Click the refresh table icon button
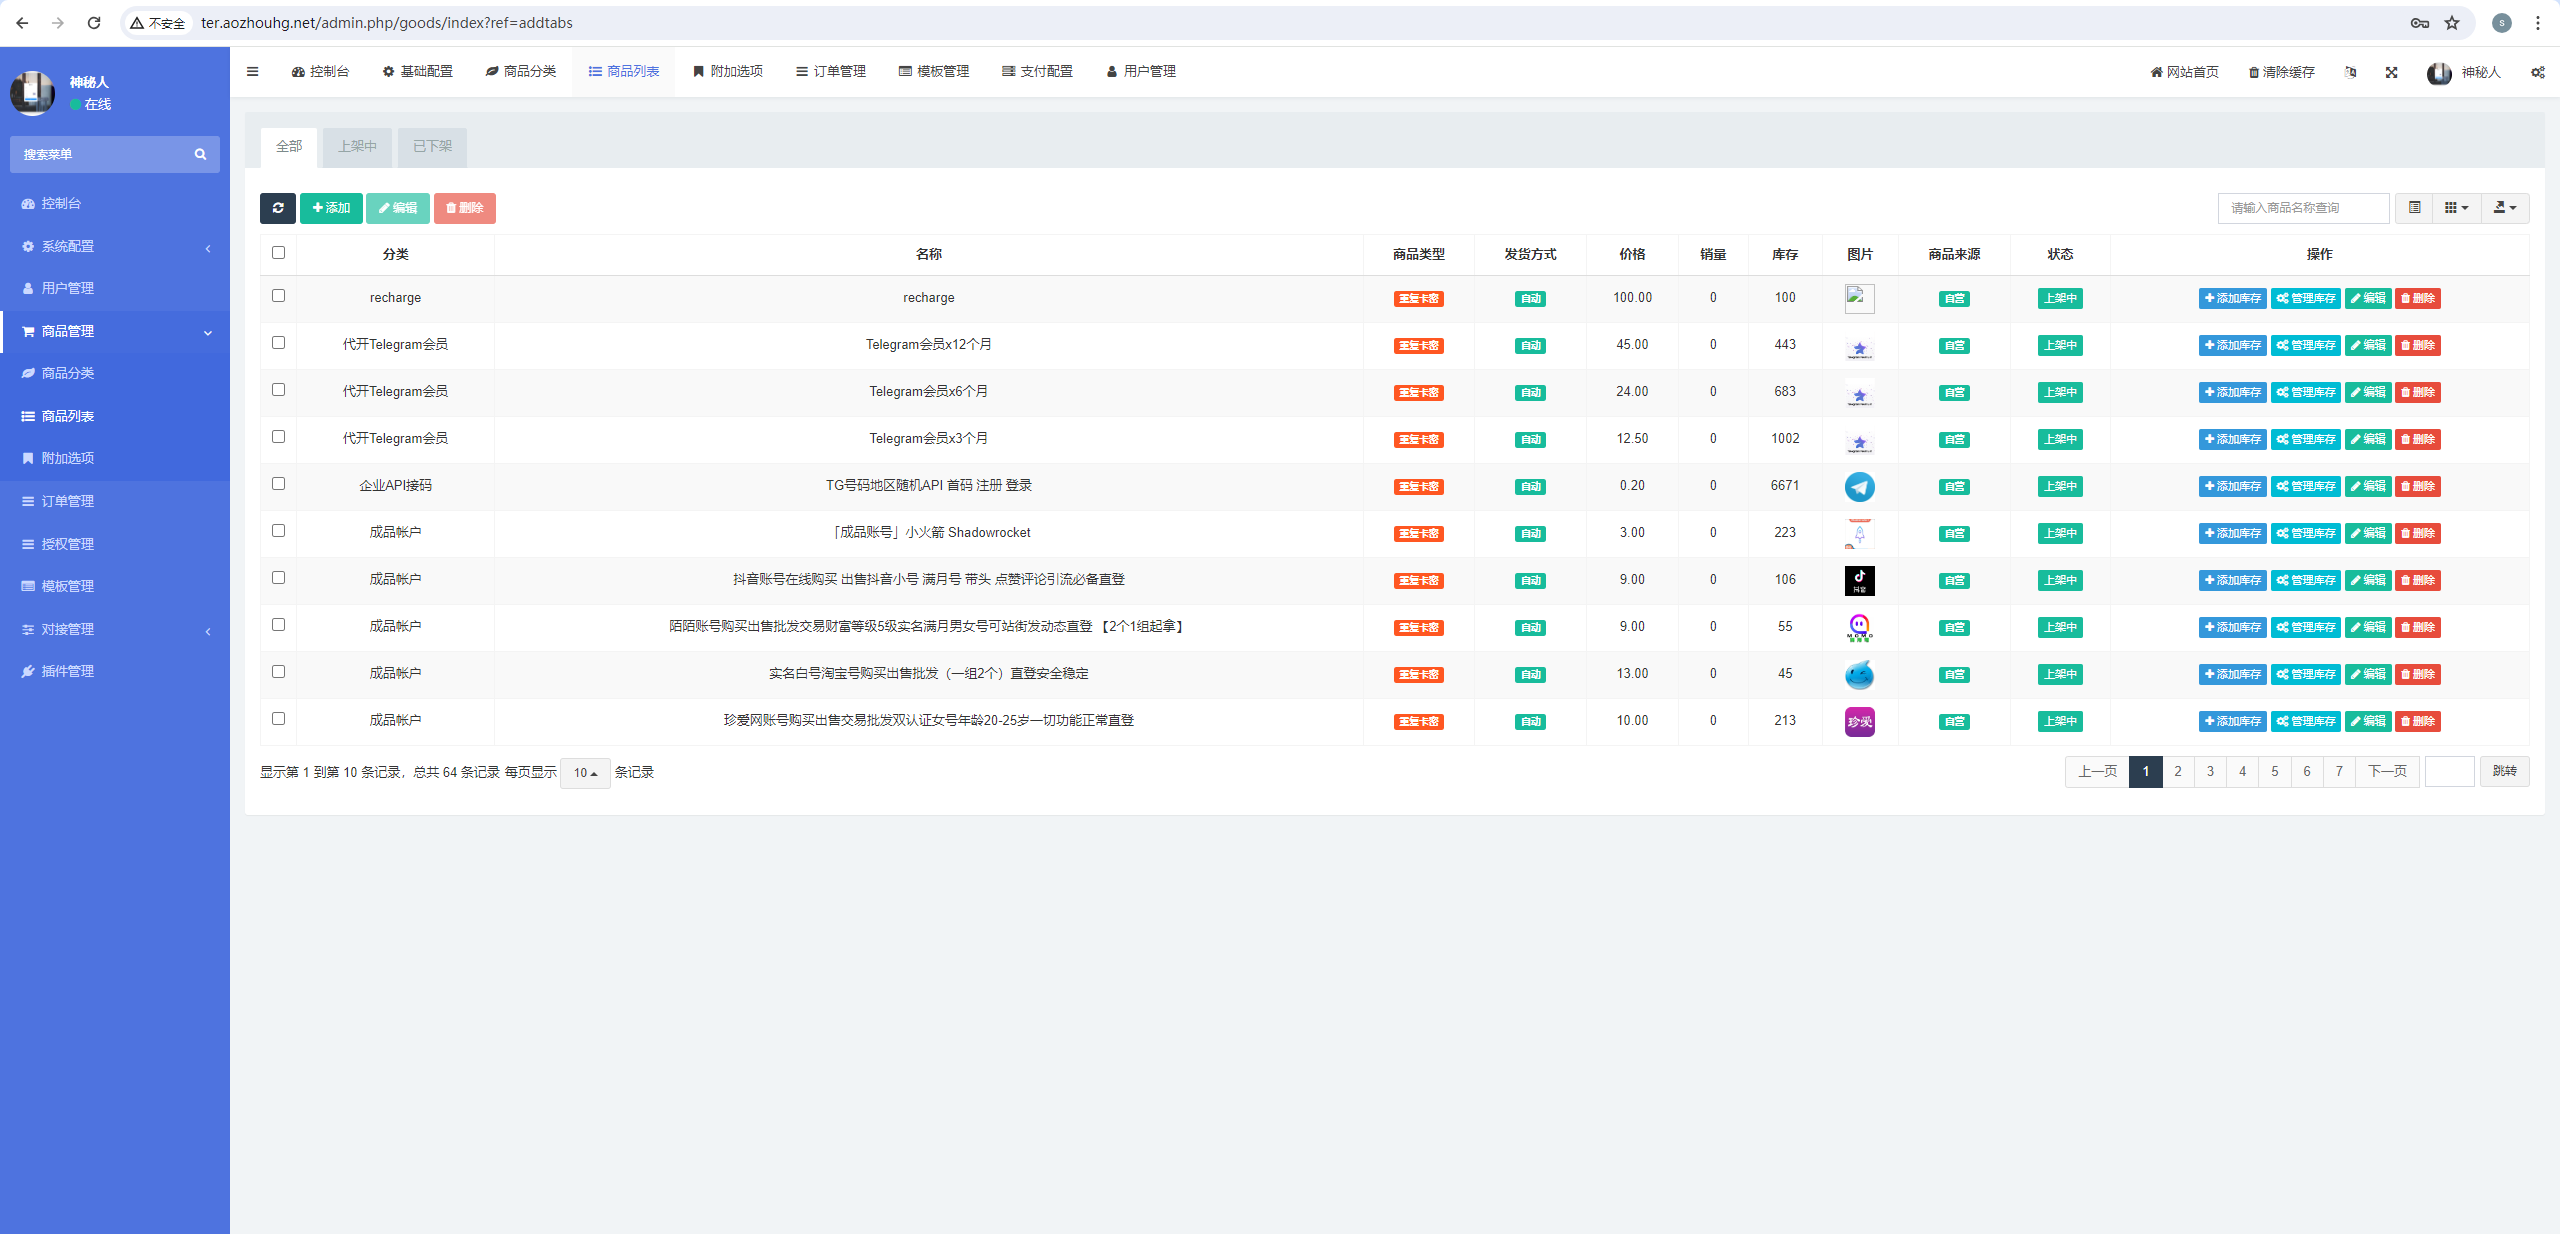2560x1234 pixels. [278, 208]
